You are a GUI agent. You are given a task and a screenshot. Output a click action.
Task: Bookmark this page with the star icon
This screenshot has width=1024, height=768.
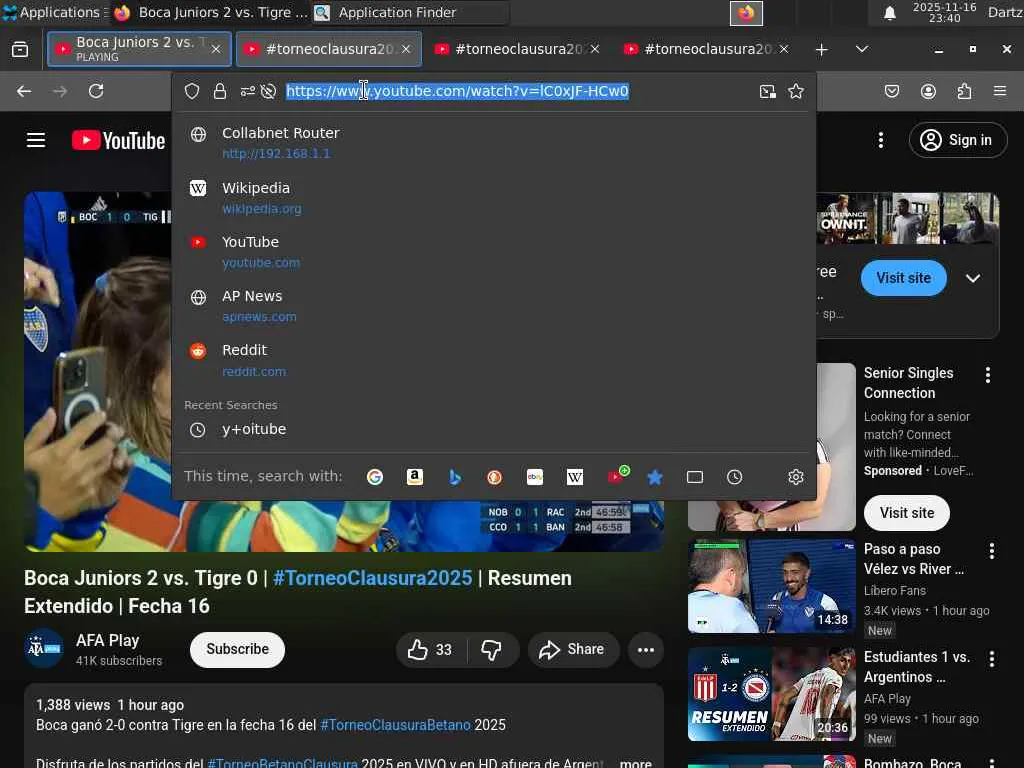[x=795, y=91]
